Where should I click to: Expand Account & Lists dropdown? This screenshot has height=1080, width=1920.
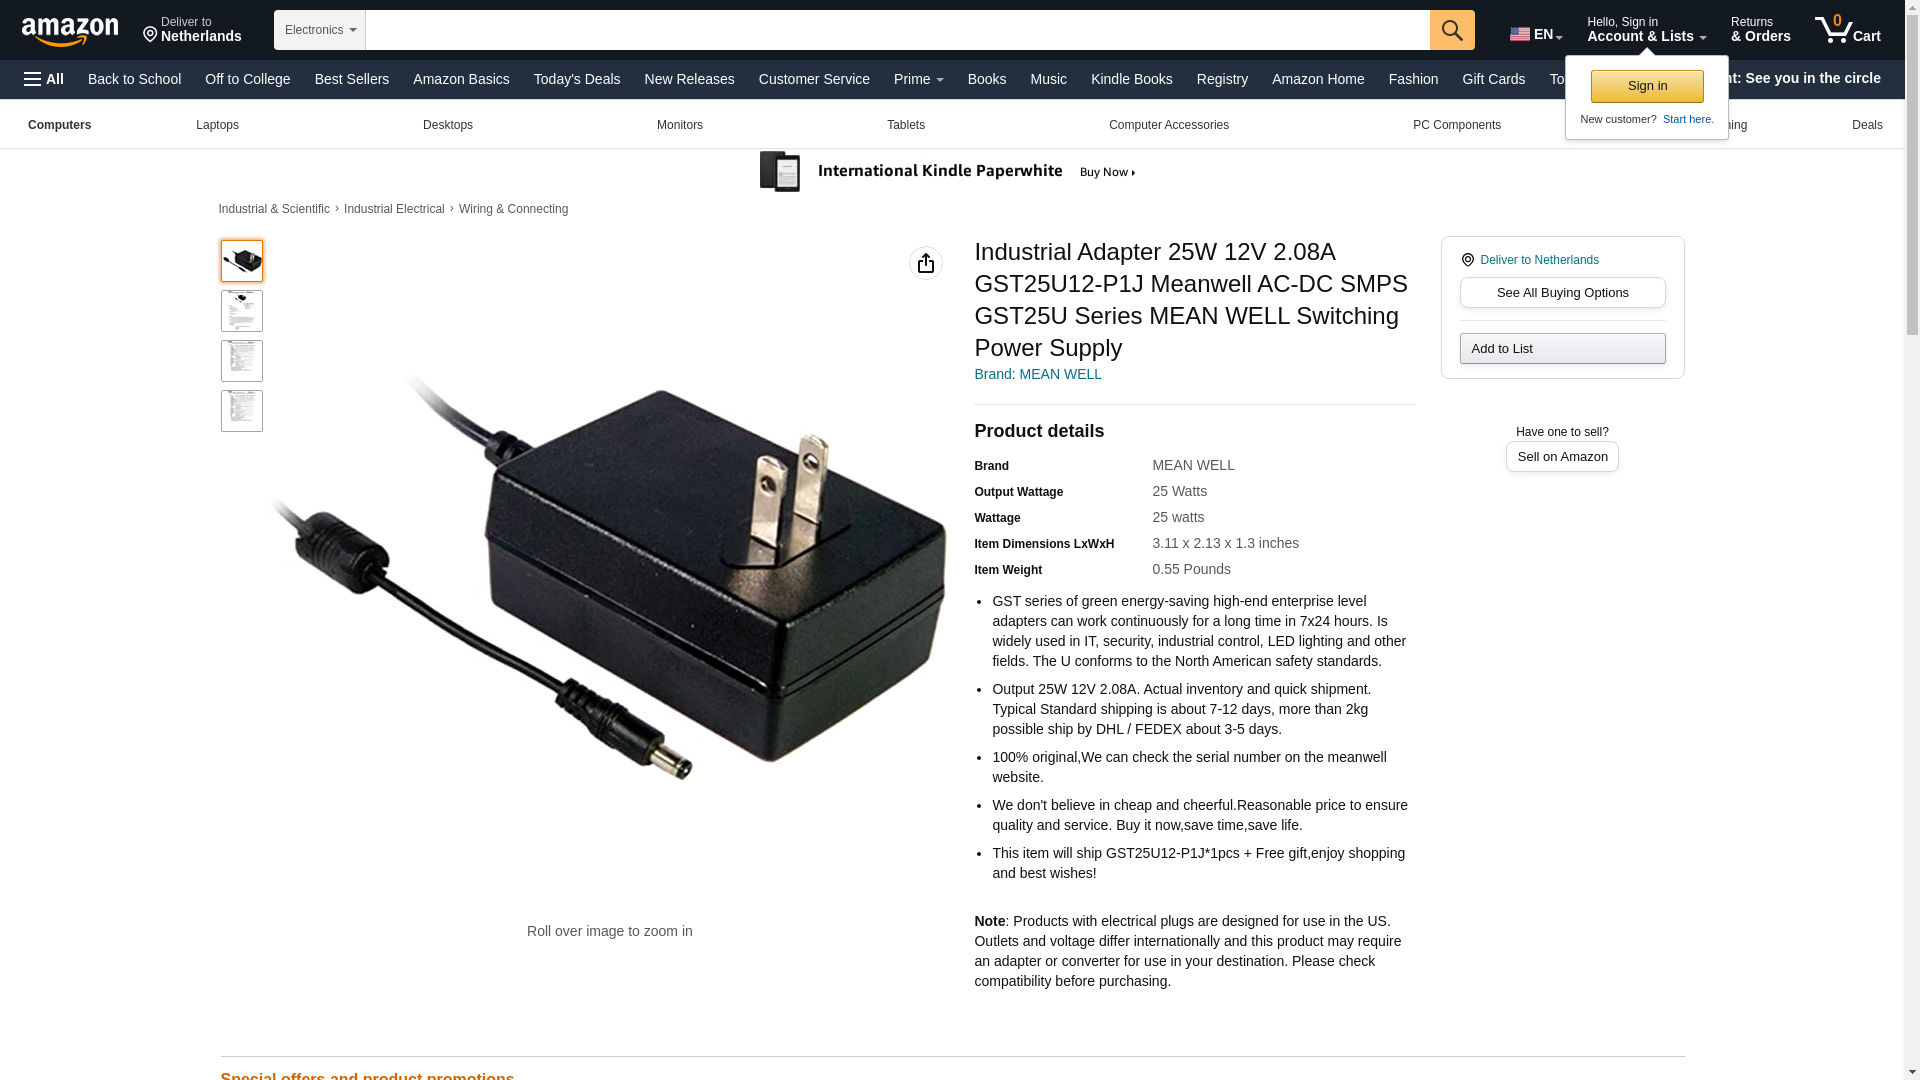pos(1646,30)
